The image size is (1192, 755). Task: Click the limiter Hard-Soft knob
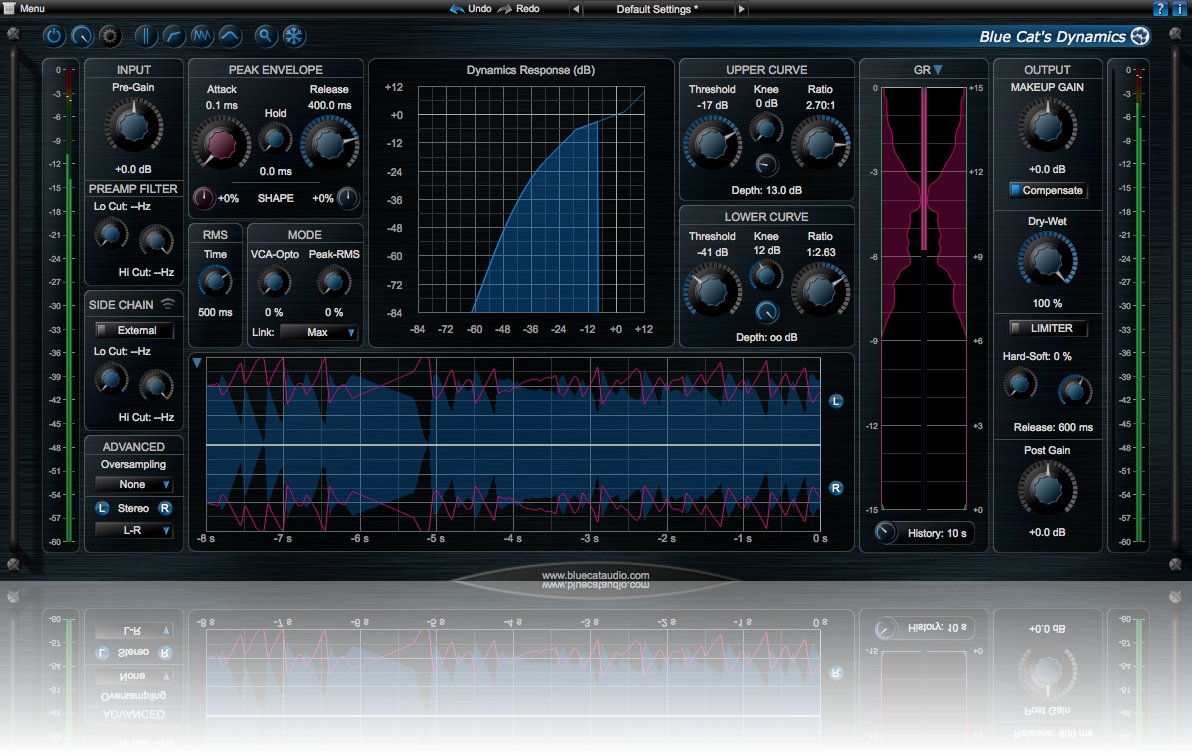click(1020, 385)
